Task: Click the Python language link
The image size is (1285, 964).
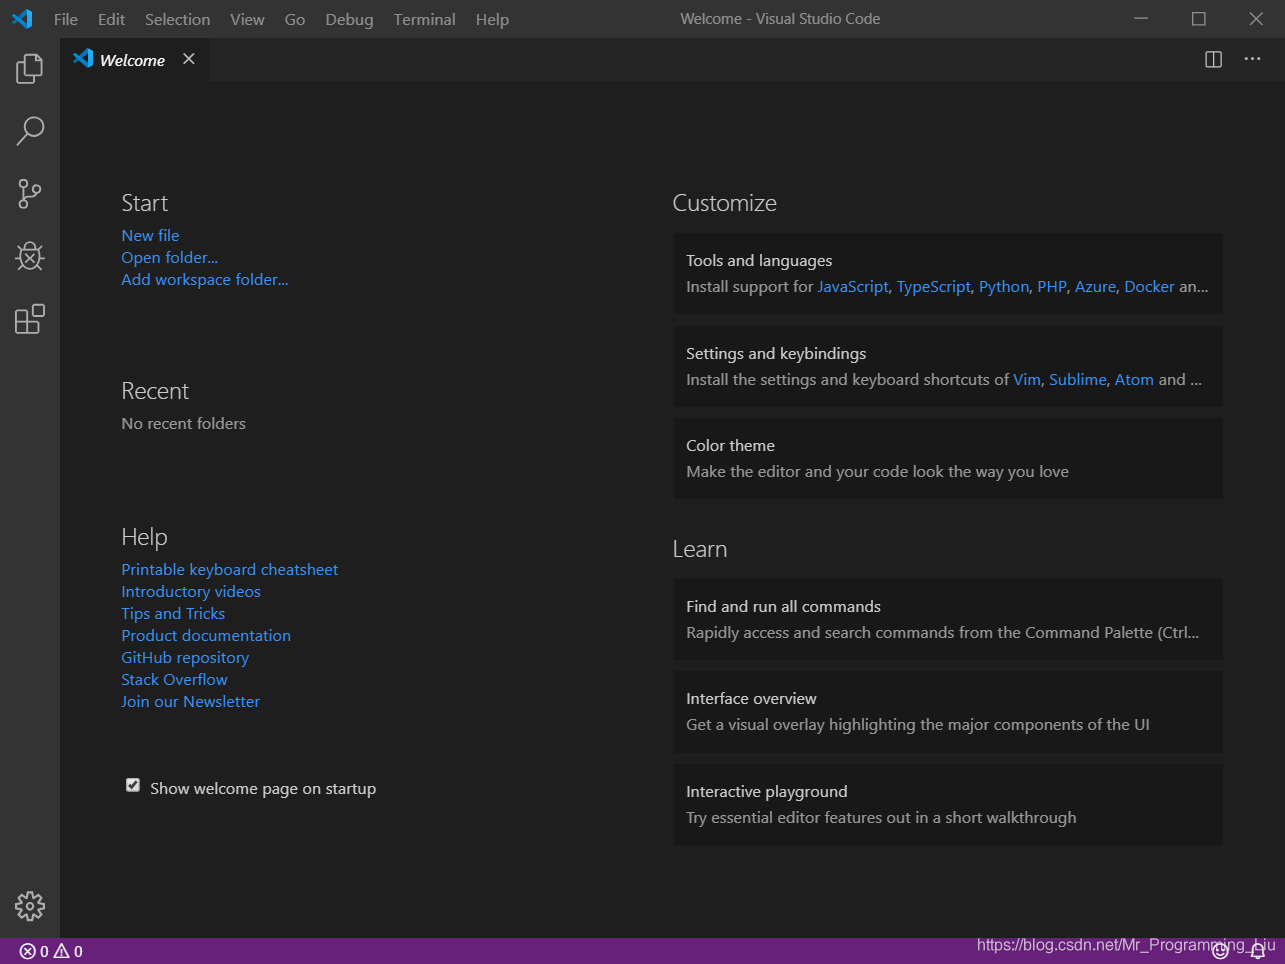Action: (x=1004, y=287)
